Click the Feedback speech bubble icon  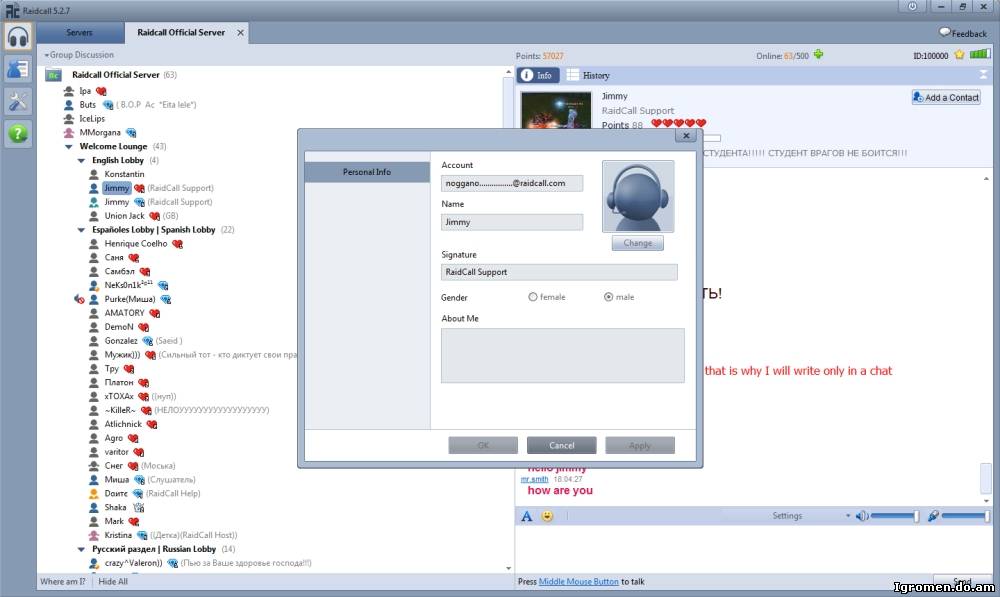[x=945, y=32]
